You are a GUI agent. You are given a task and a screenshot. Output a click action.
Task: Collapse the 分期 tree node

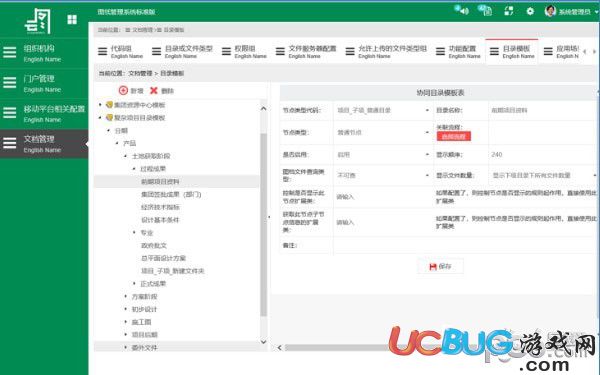tap(109, 130)
